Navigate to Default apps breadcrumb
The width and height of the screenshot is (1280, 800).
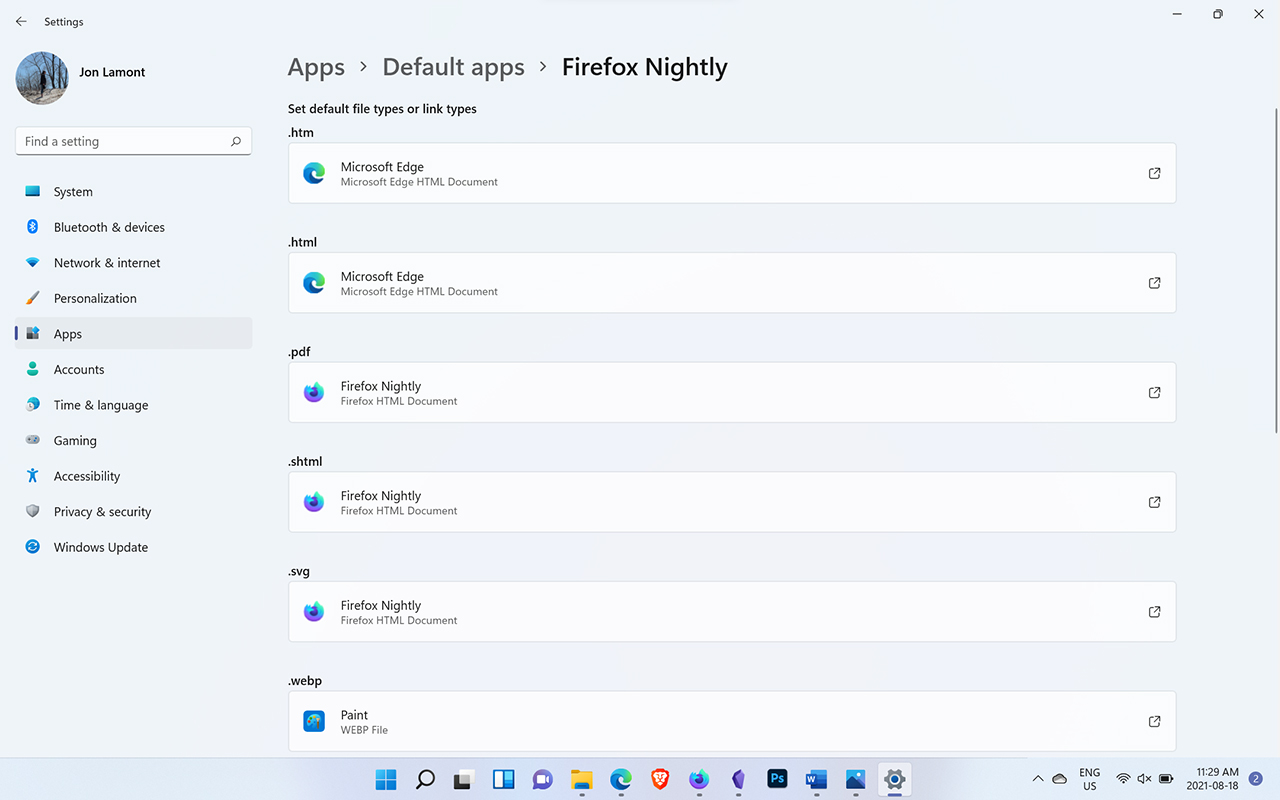(x=453, y=67)
